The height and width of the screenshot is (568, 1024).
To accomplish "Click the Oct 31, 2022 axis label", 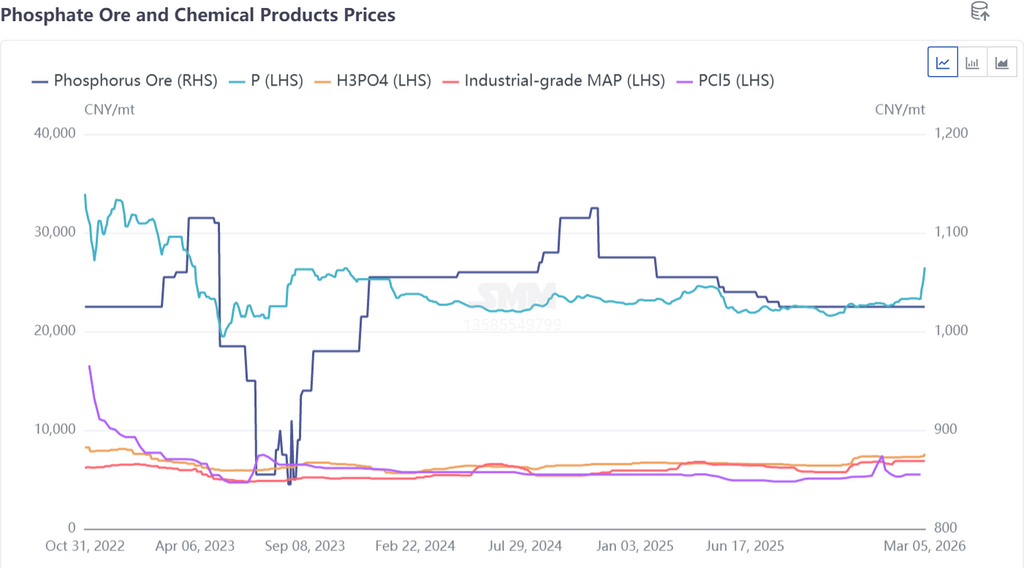I will (x=85, y=547).
